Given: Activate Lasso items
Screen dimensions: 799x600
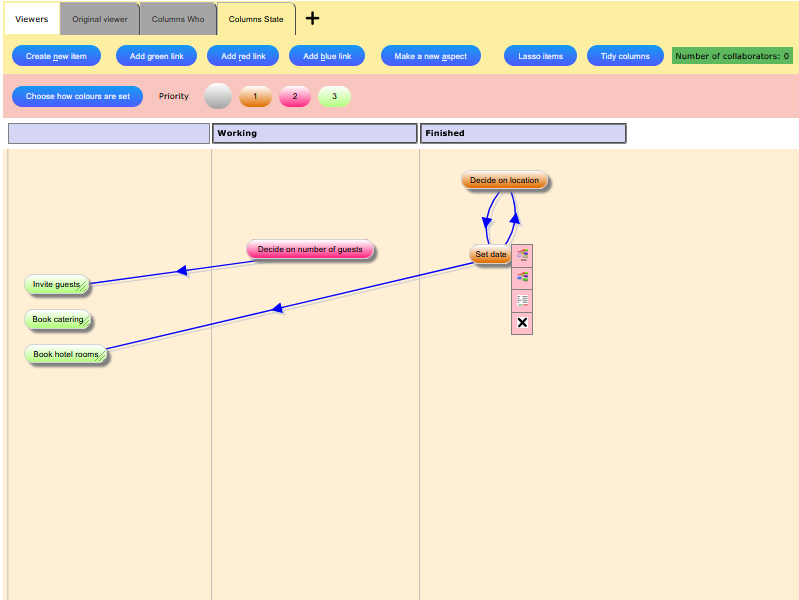Looking at the screenshot, I should 540,56.
